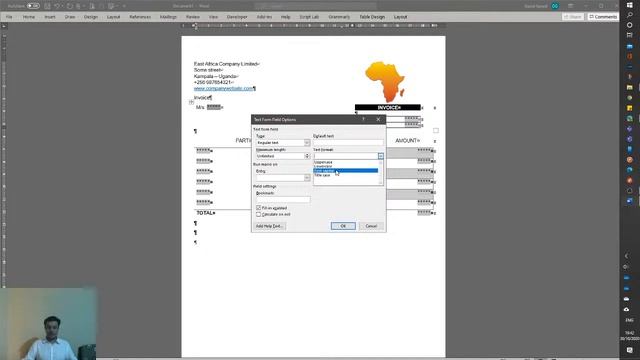Toggle the AutoSave switch
640x360 pixels.
[x=33, y=6]
